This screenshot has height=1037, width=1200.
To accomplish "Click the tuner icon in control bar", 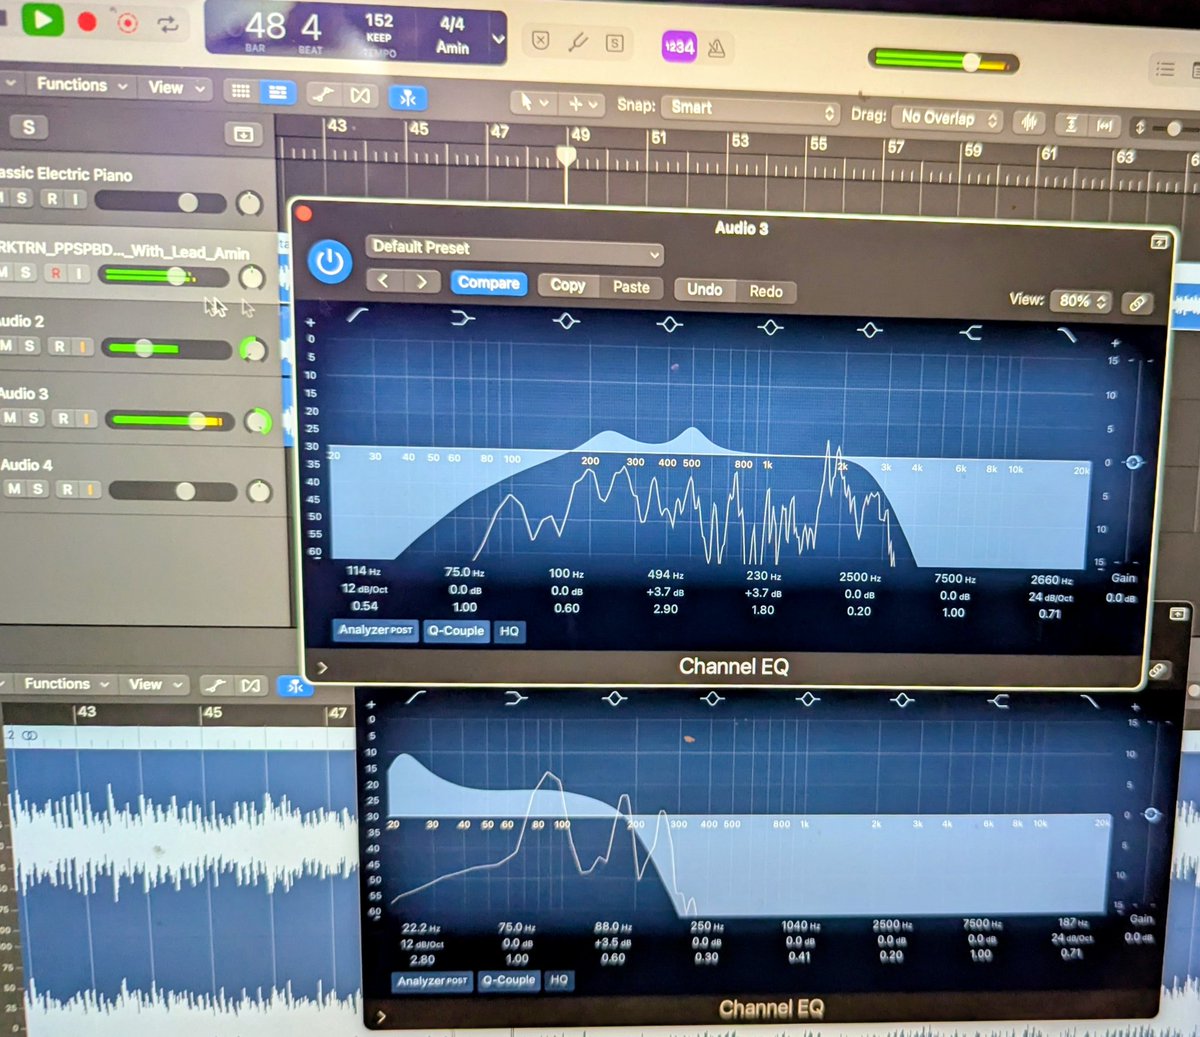I will click(578, 42).
